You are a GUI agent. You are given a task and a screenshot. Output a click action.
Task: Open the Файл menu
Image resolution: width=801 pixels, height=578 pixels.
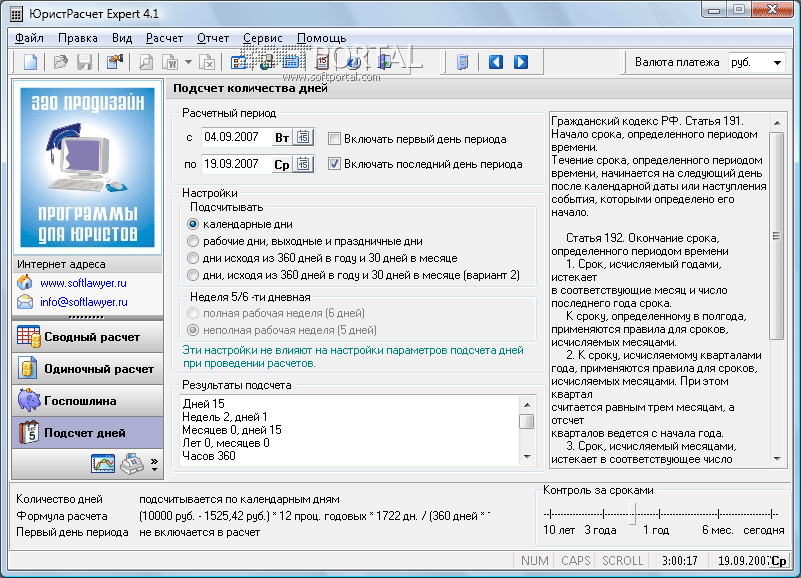(x=29, y=38)
